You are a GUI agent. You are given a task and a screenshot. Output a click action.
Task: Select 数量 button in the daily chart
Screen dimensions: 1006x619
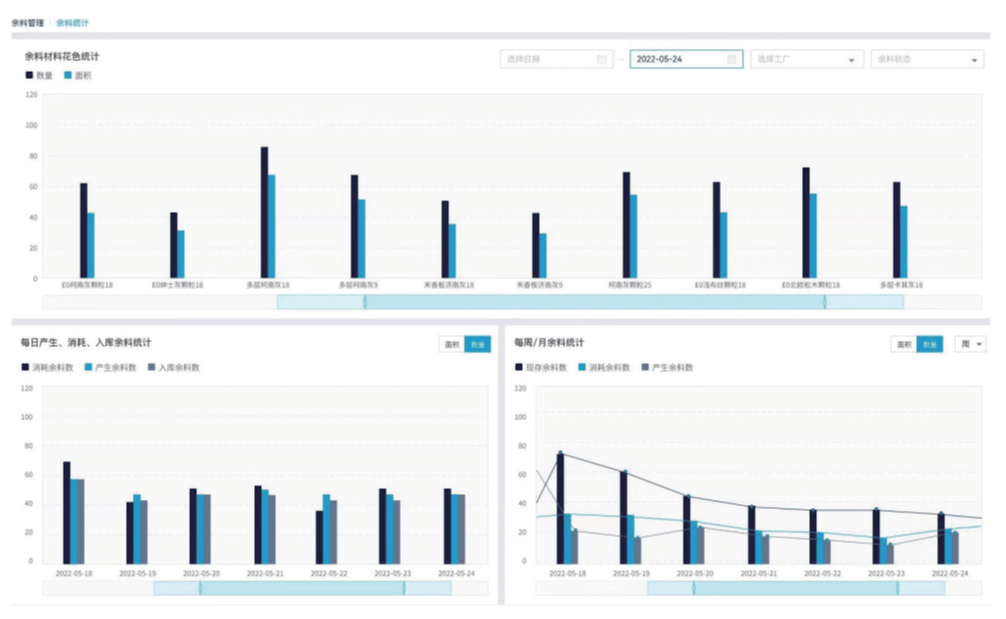coord(478,344)
